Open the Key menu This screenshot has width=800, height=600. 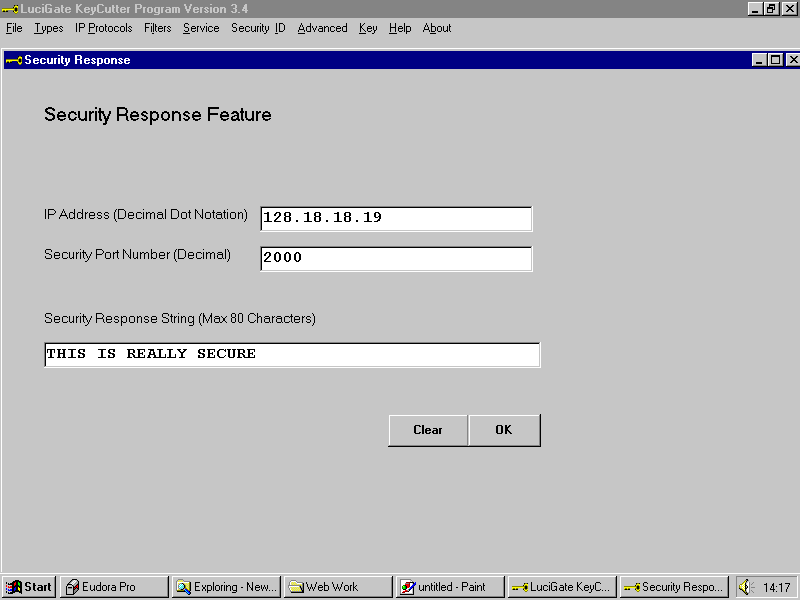(368, 28)
